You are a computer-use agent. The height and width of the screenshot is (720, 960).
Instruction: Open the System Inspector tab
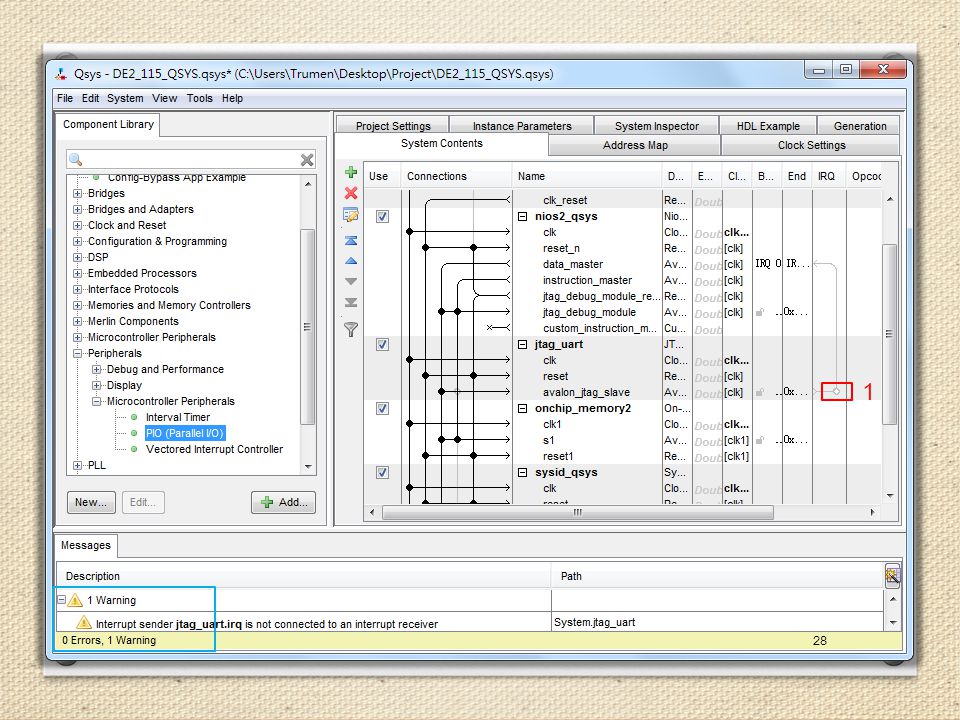(656, 126)
